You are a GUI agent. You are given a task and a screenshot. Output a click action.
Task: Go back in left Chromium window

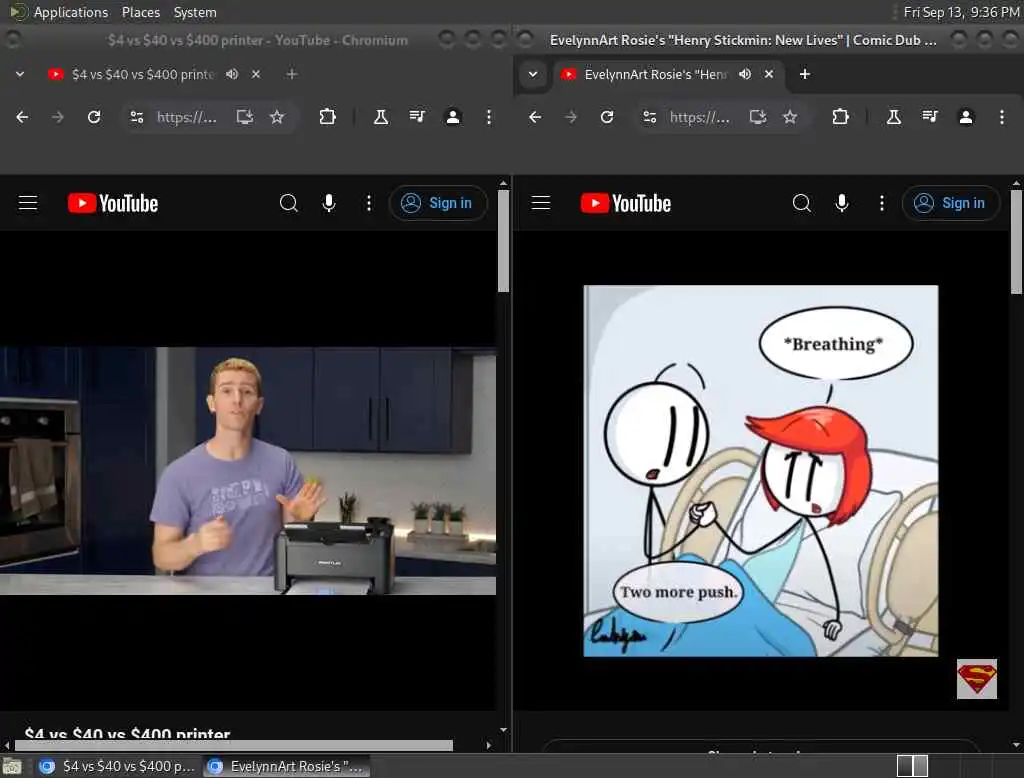point(22,117)
